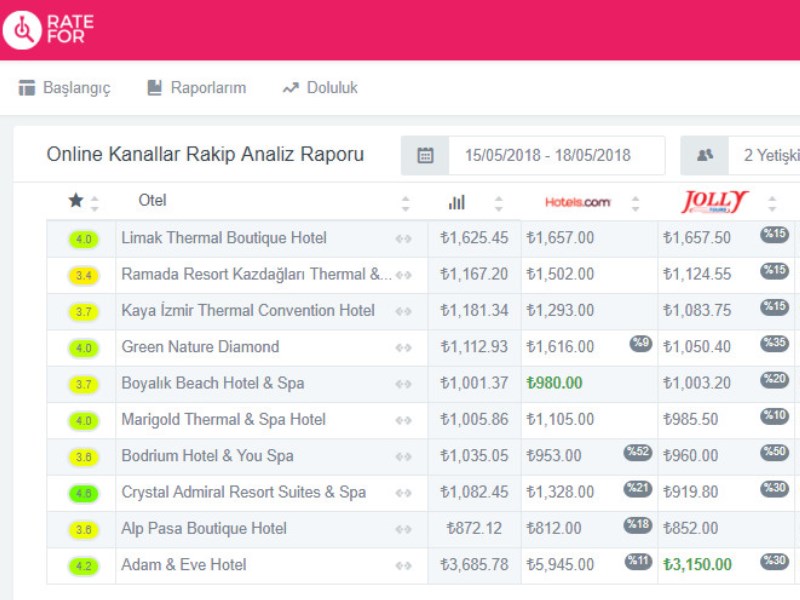Sort by Hotels.com price column arrows
Viewport: 800px width, 600px height.
[635, 203]
